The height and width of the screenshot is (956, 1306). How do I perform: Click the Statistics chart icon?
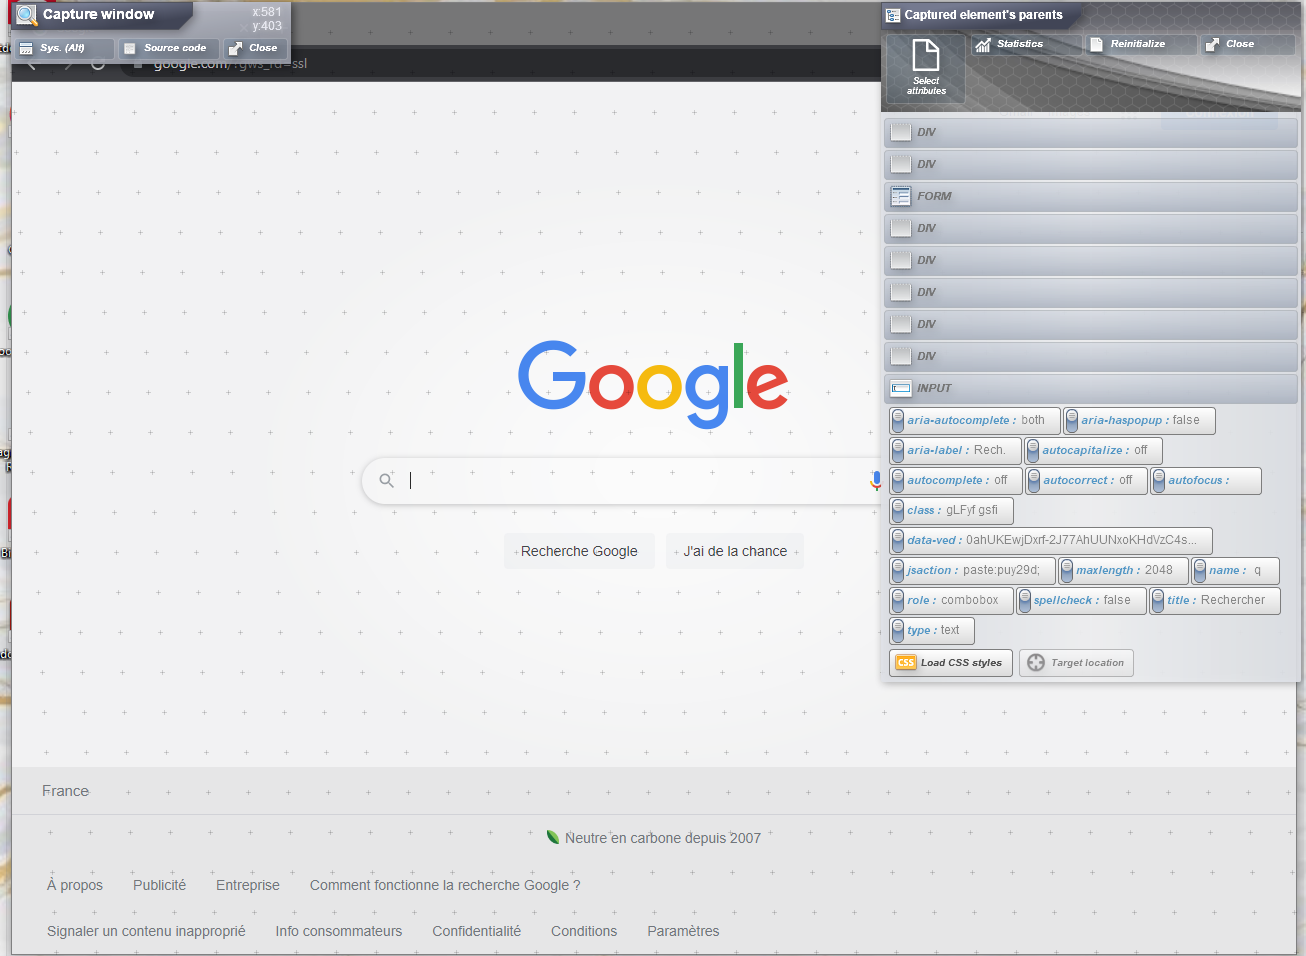coord(983,45)
